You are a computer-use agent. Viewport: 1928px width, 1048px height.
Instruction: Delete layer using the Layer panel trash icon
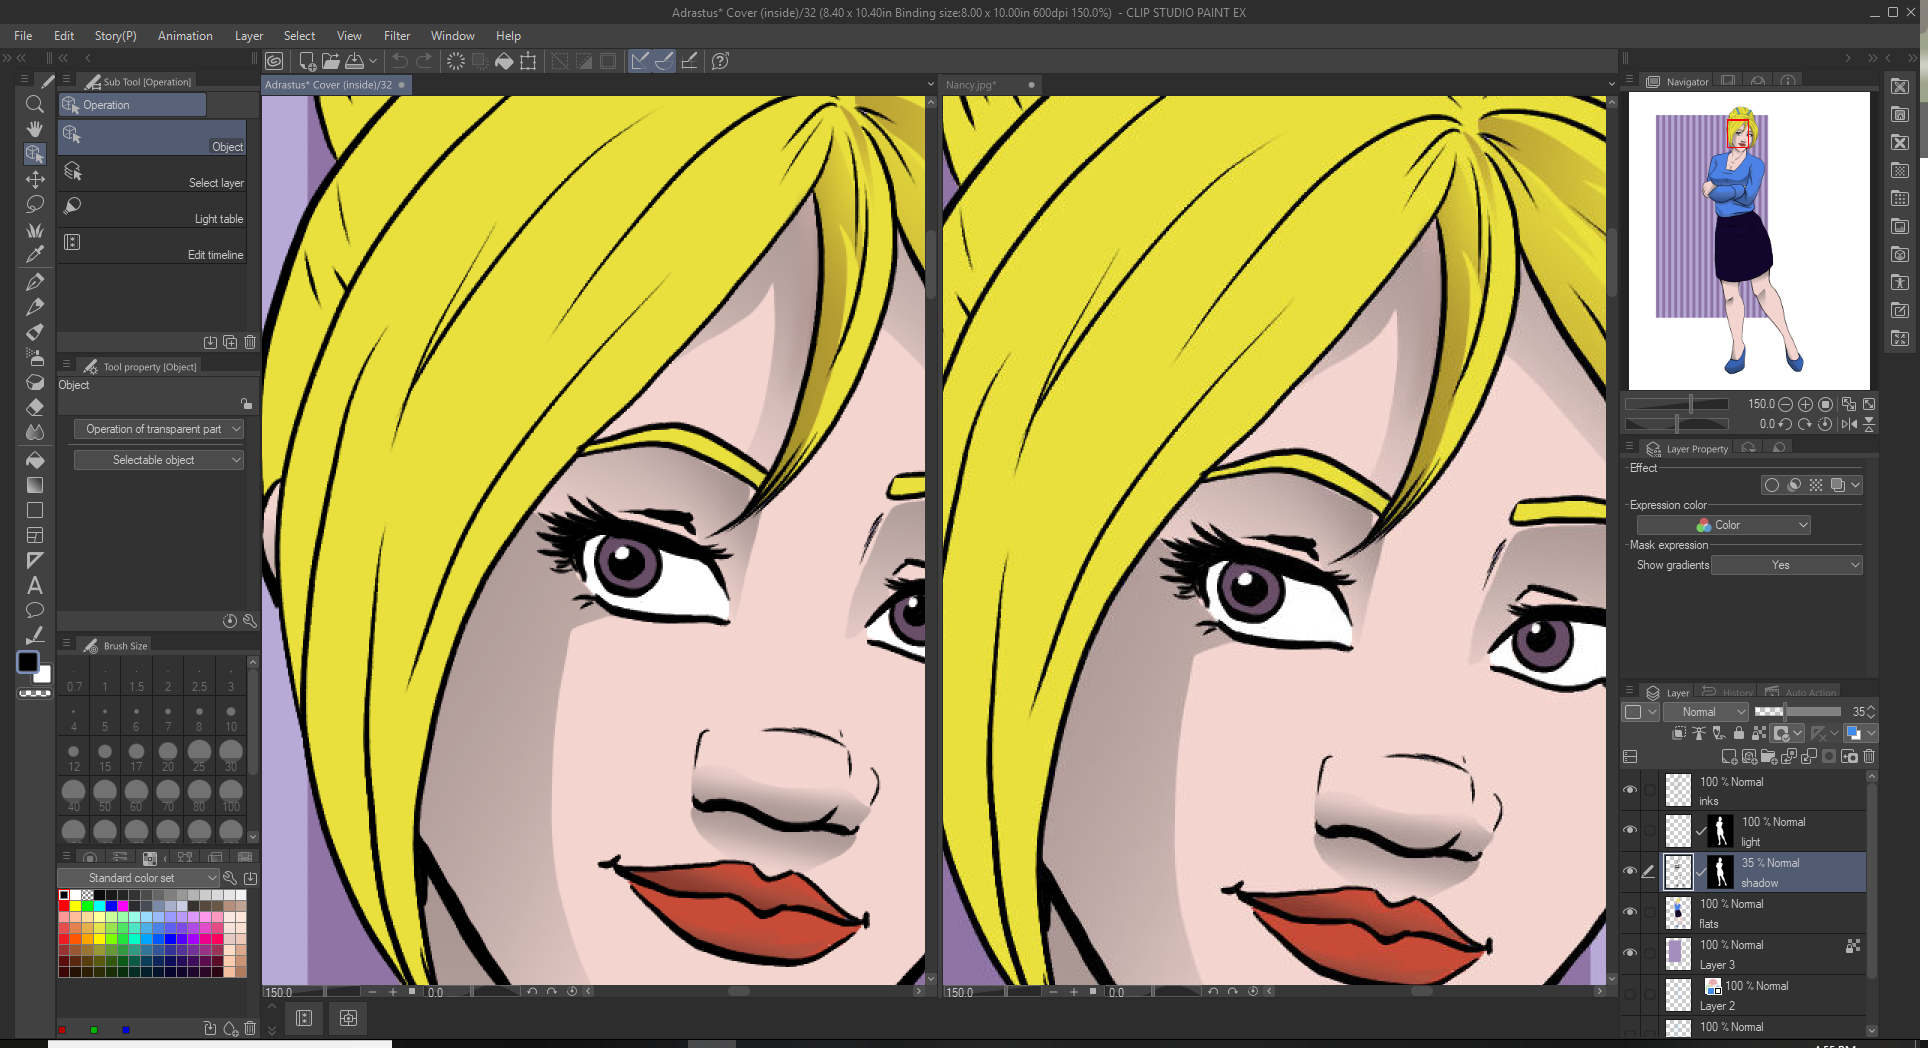click(1869, 756)
